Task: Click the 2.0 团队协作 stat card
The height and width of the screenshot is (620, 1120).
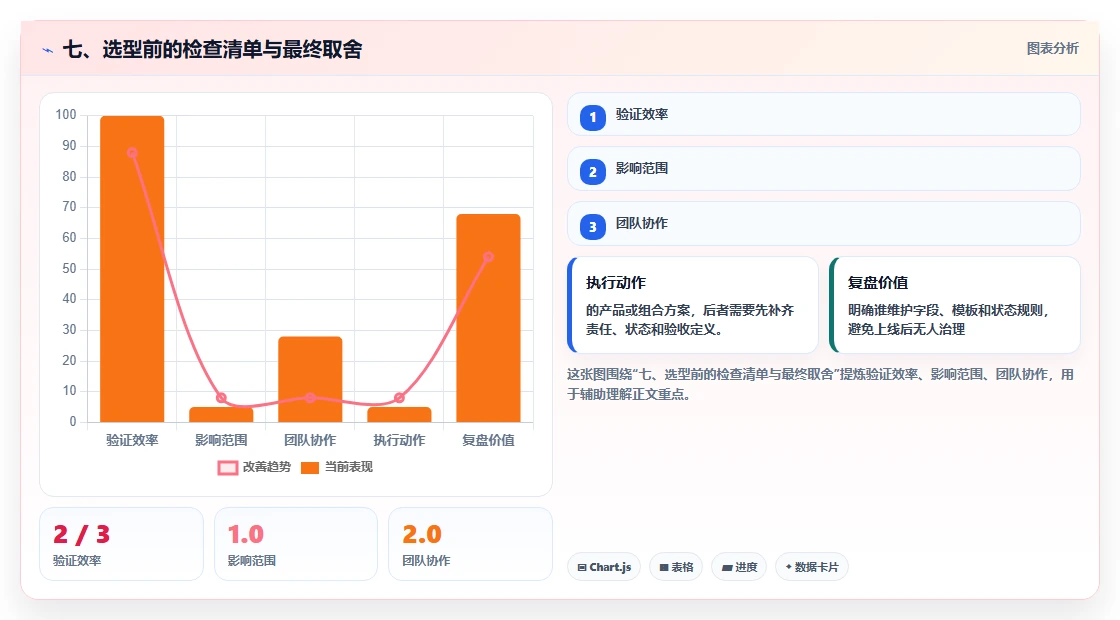Action: pyautogui.click(x=471, y=544)
